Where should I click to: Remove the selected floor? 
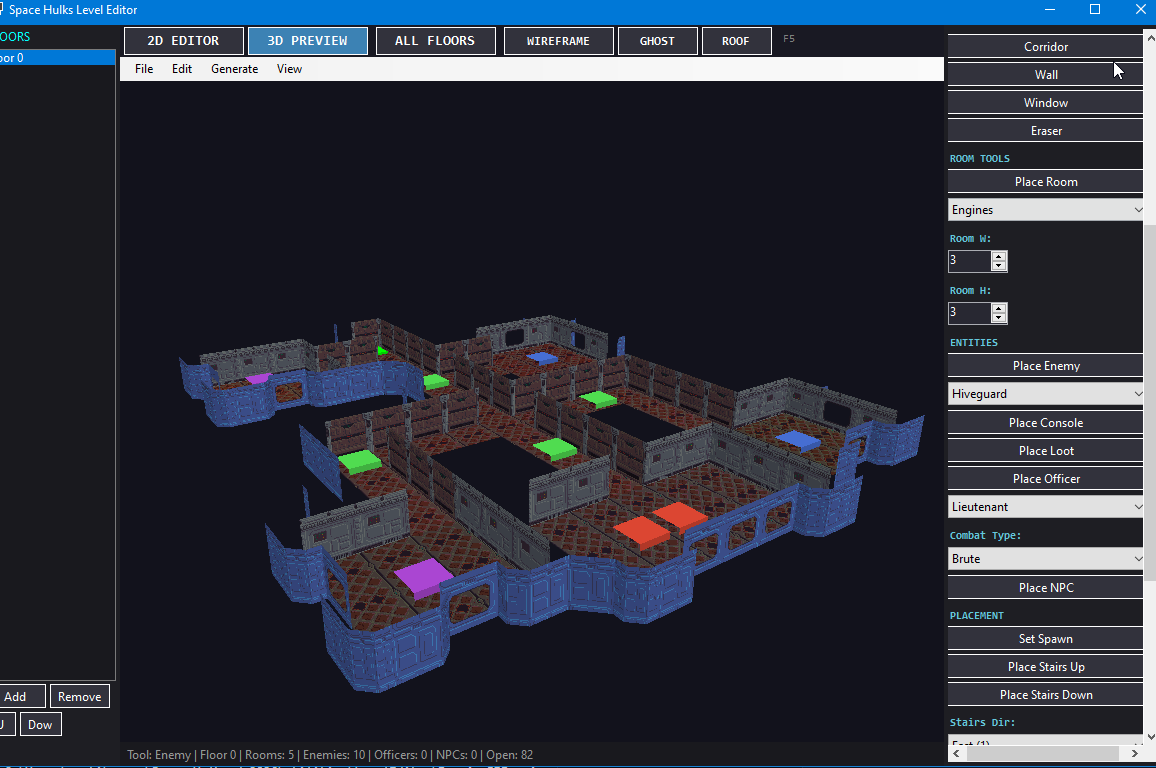(80, 697)
